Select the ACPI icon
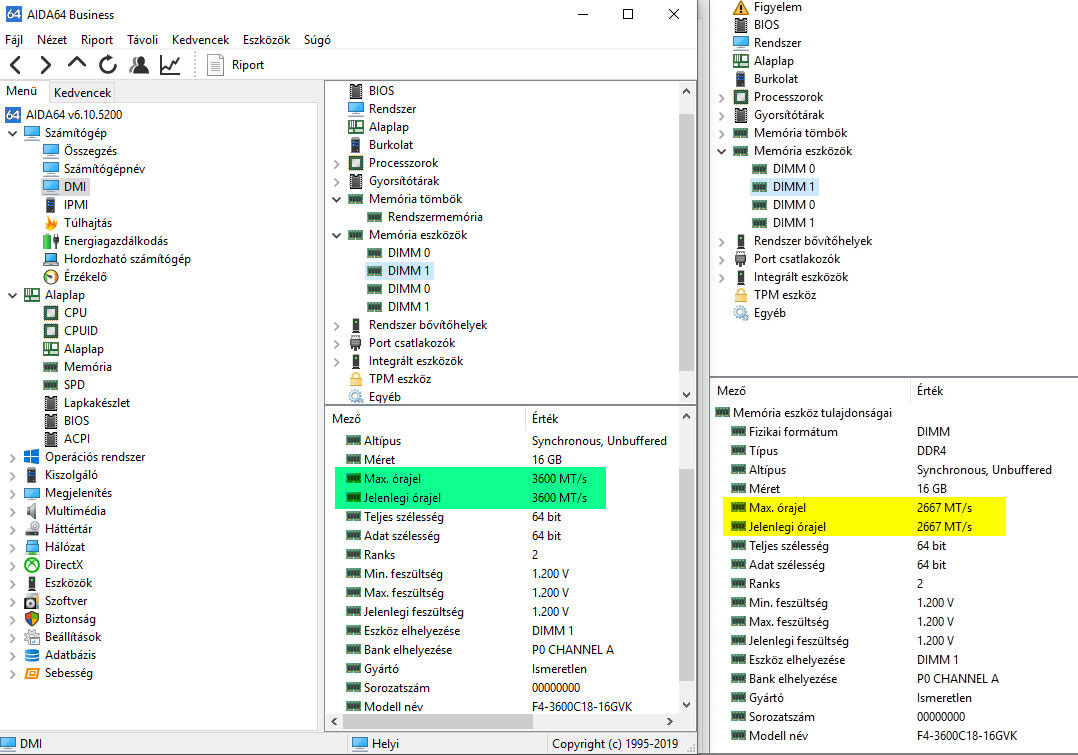The height and width of the screenshot is (755, 1078). [x=50, y=439]
